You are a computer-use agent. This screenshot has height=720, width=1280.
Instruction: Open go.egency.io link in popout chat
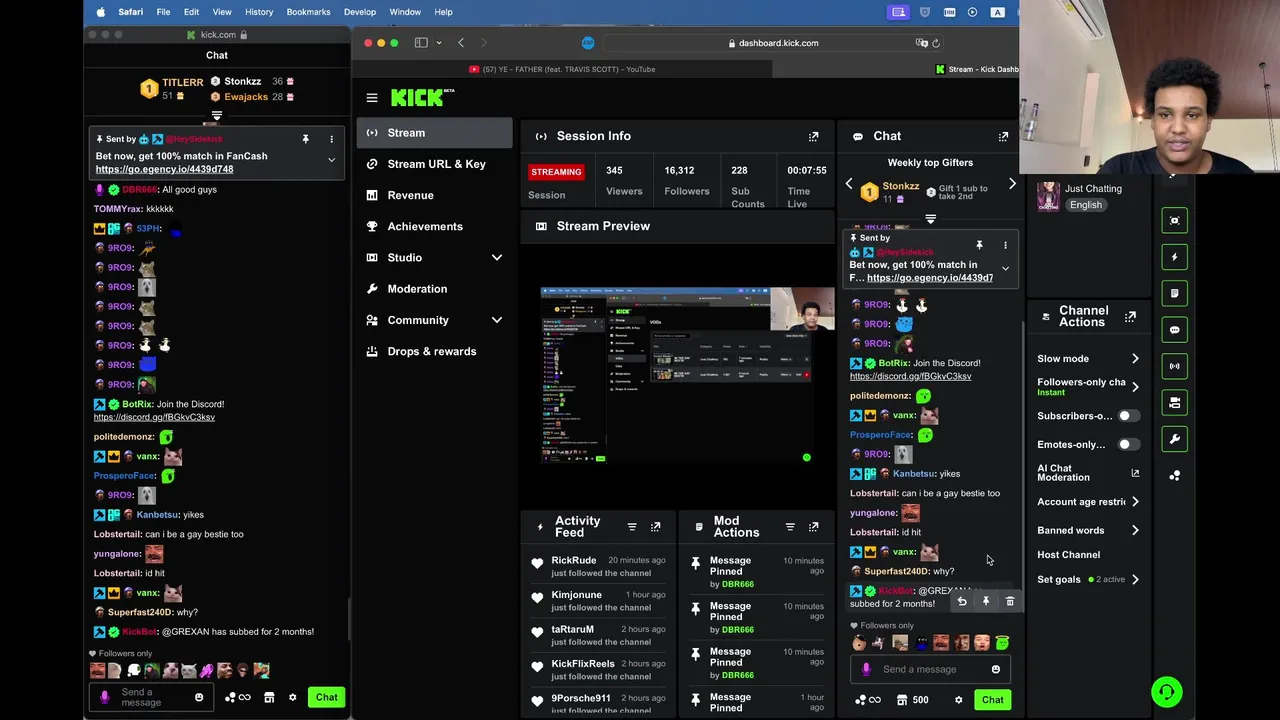(x=164, y=169)
